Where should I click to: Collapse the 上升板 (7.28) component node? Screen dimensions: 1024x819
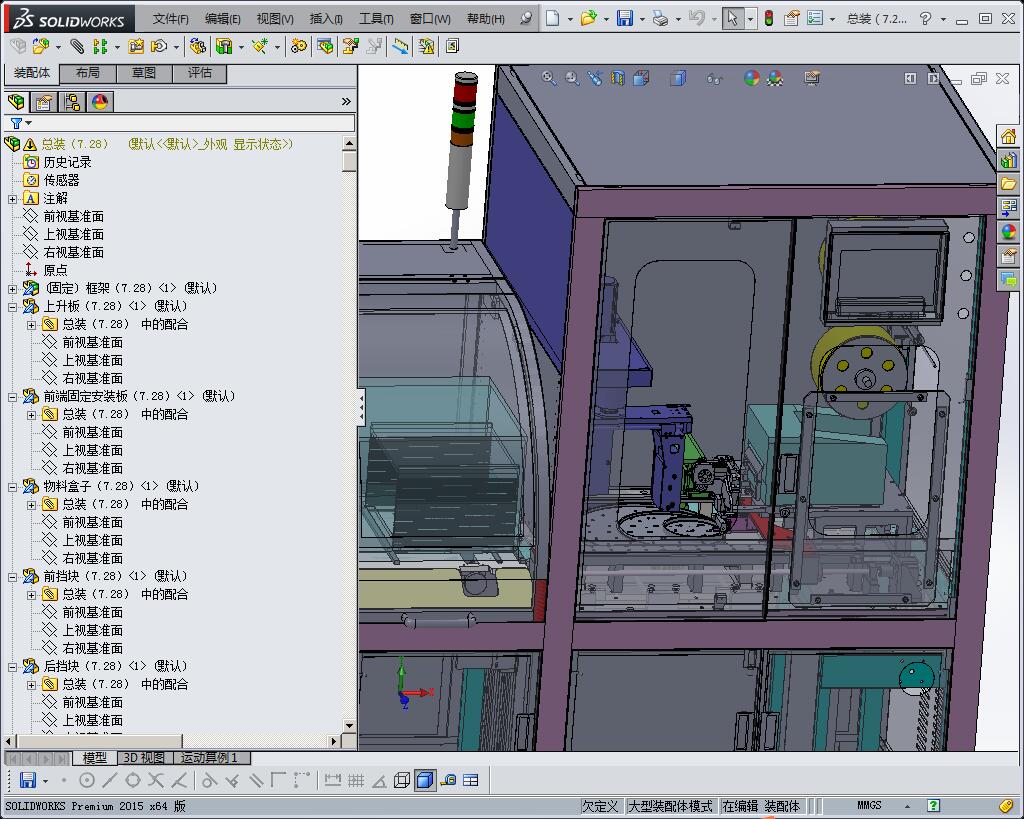(12, 306)
